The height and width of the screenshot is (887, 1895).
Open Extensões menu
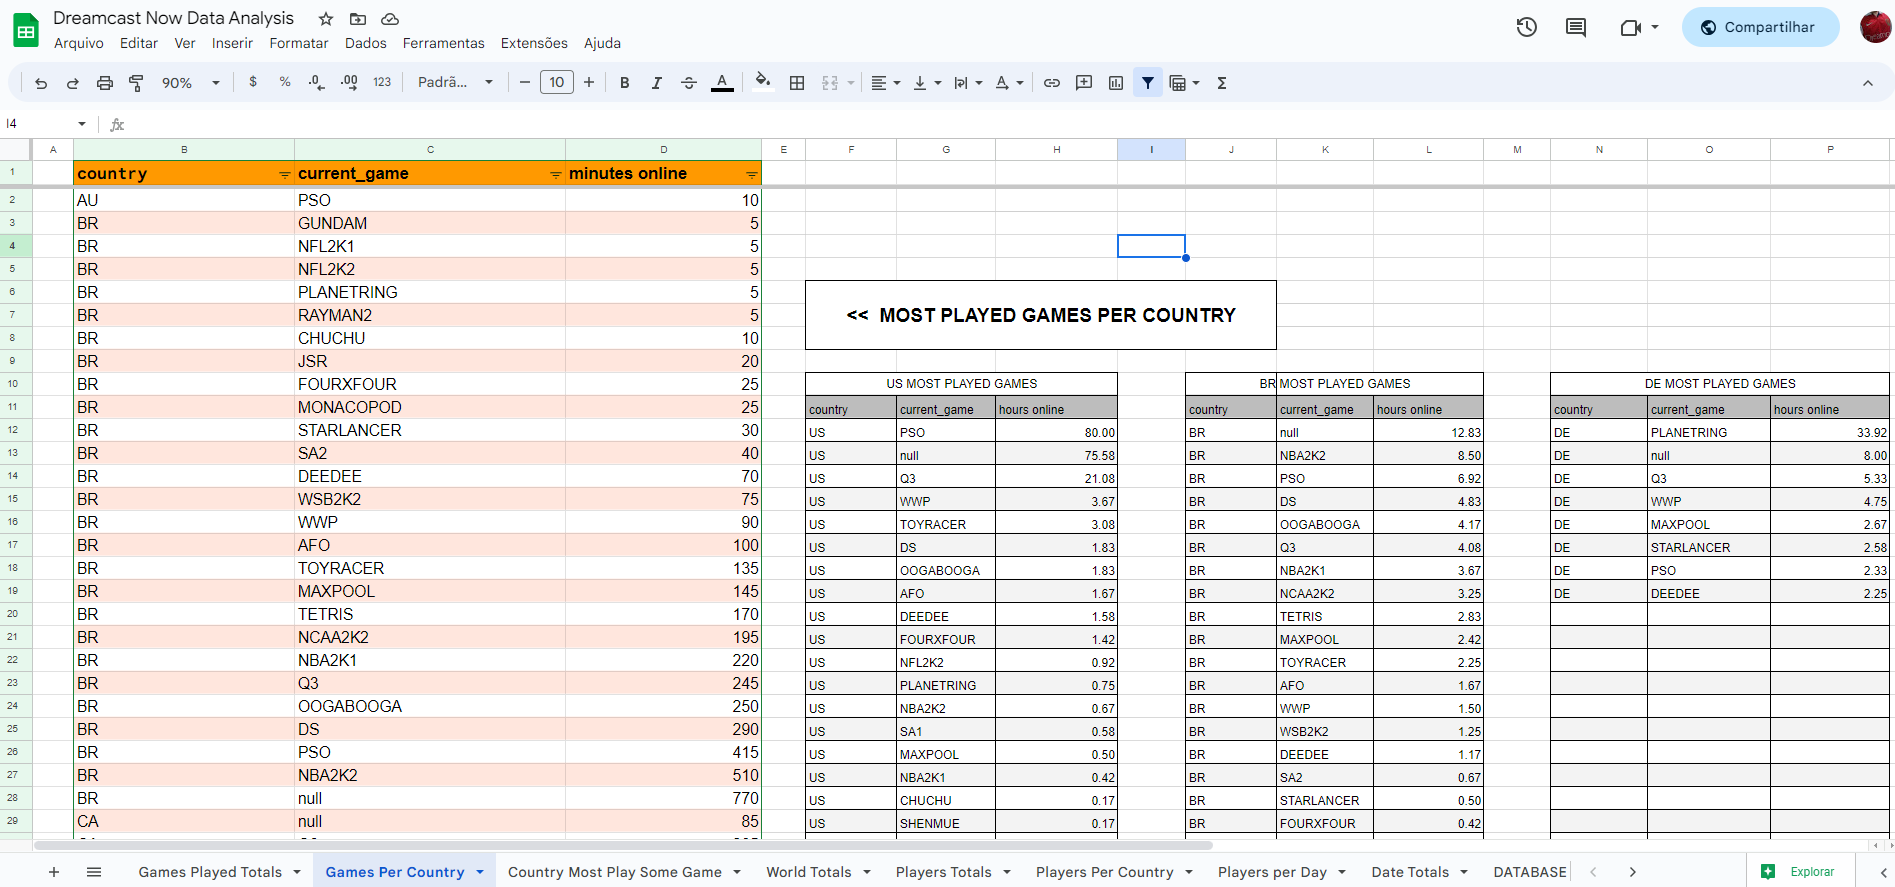(534, 43)
